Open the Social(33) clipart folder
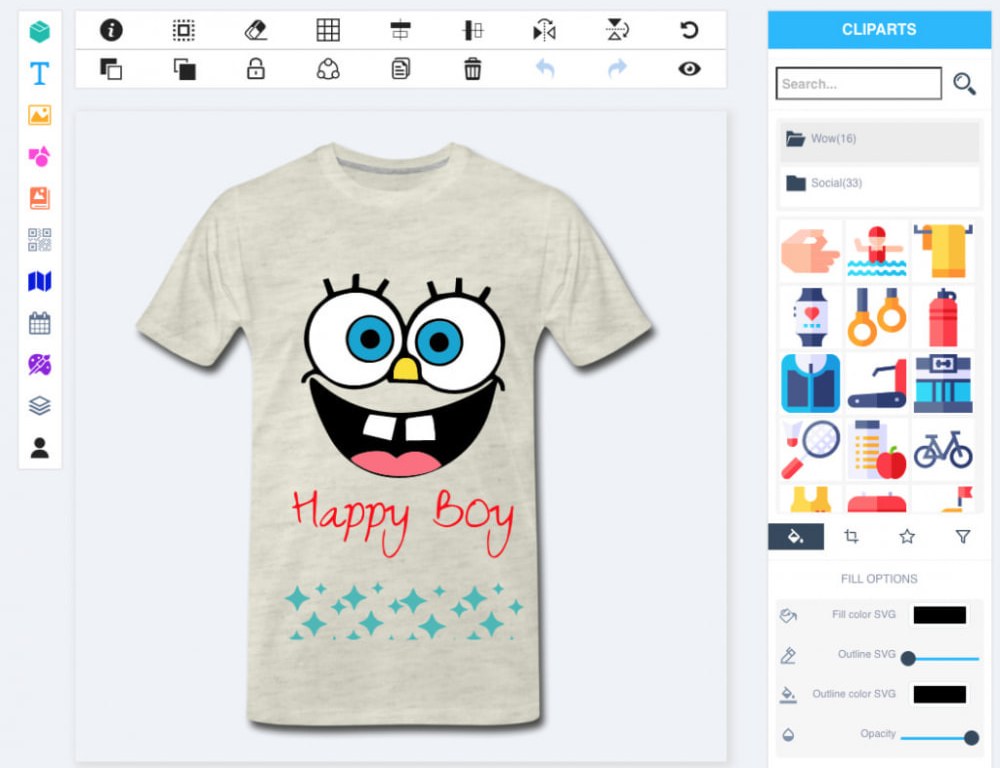Image resolution: width=1000 pixels, height=768 pixels. 879,184
